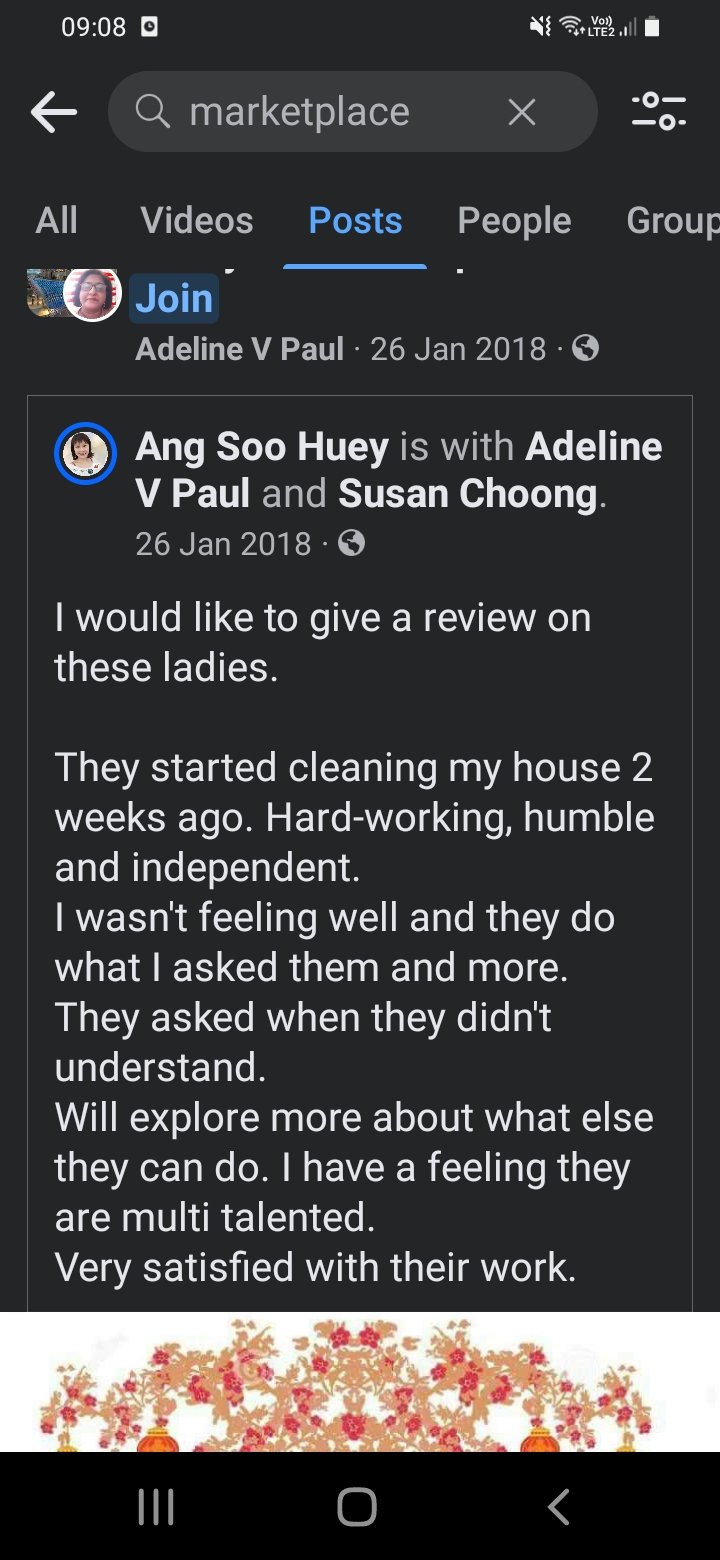Open the Groups tab
Viewport: 720px width, 1560px height.
click(672, 220)
